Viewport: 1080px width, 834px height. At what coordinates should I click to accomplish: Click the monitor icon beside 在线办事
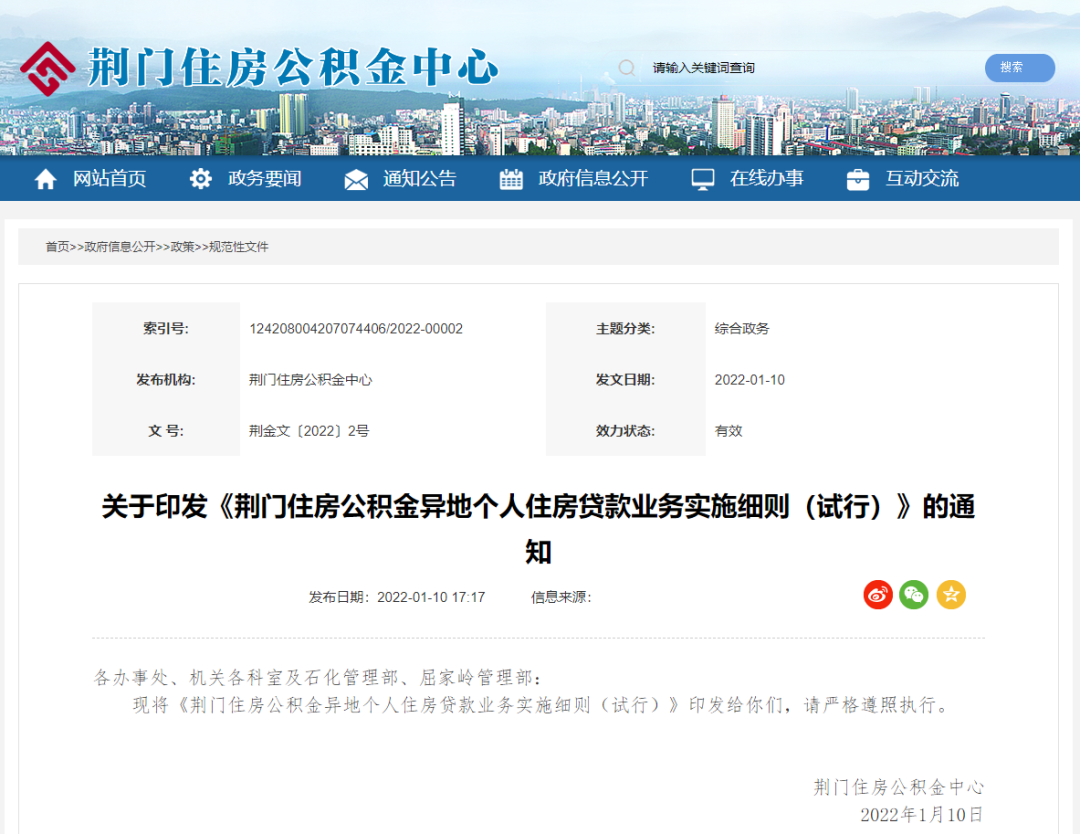(x=703, y=180)
